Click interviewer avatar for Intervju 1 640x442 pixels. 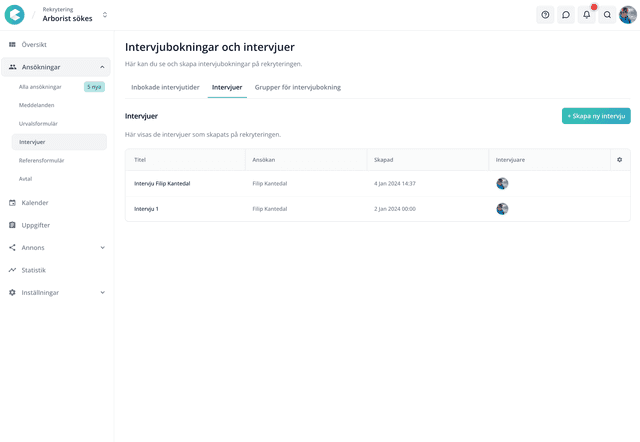[502, 209]
